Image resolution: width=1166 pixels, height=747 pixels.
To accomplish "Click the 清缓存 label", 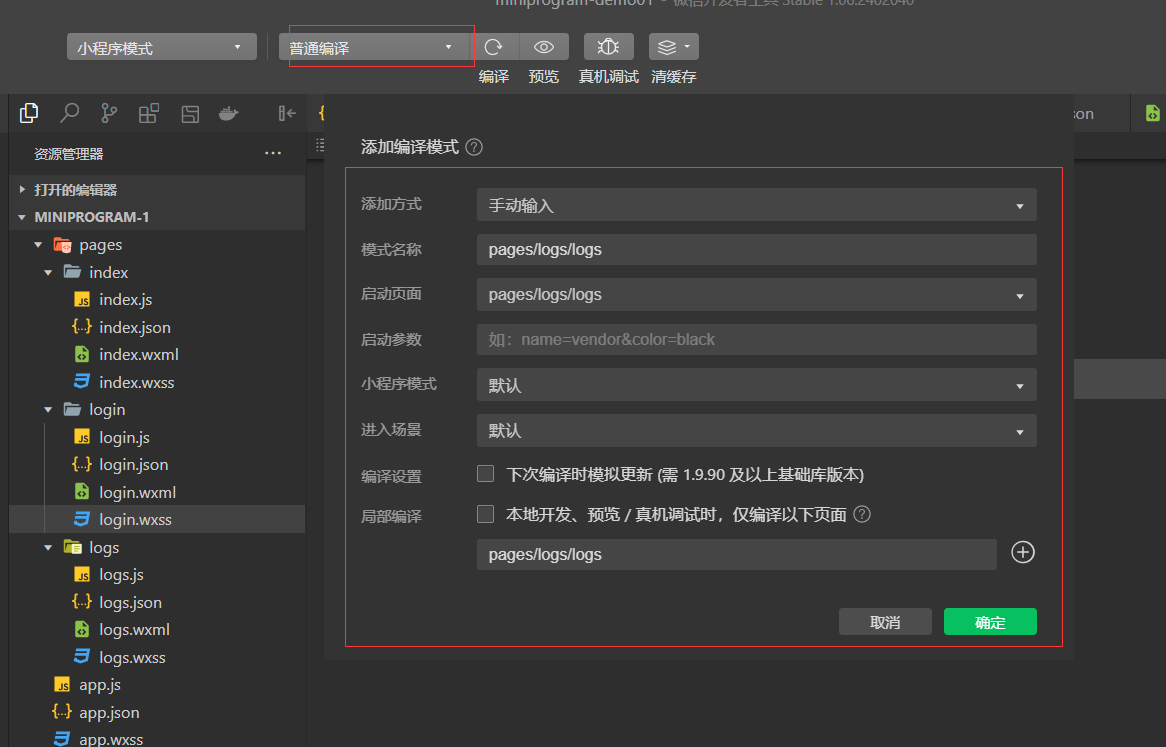I will (674, 77).
